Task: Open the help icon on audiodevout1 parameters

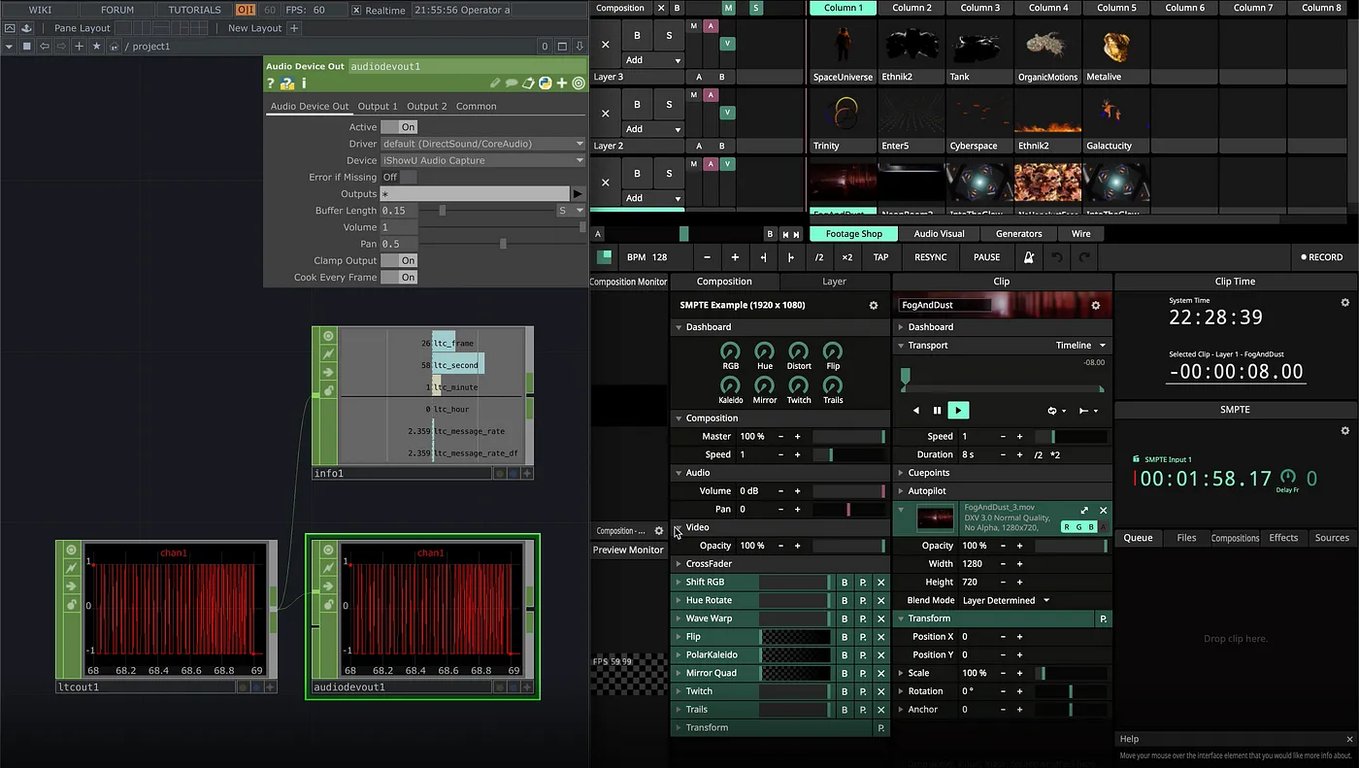Action: (271, 84)
